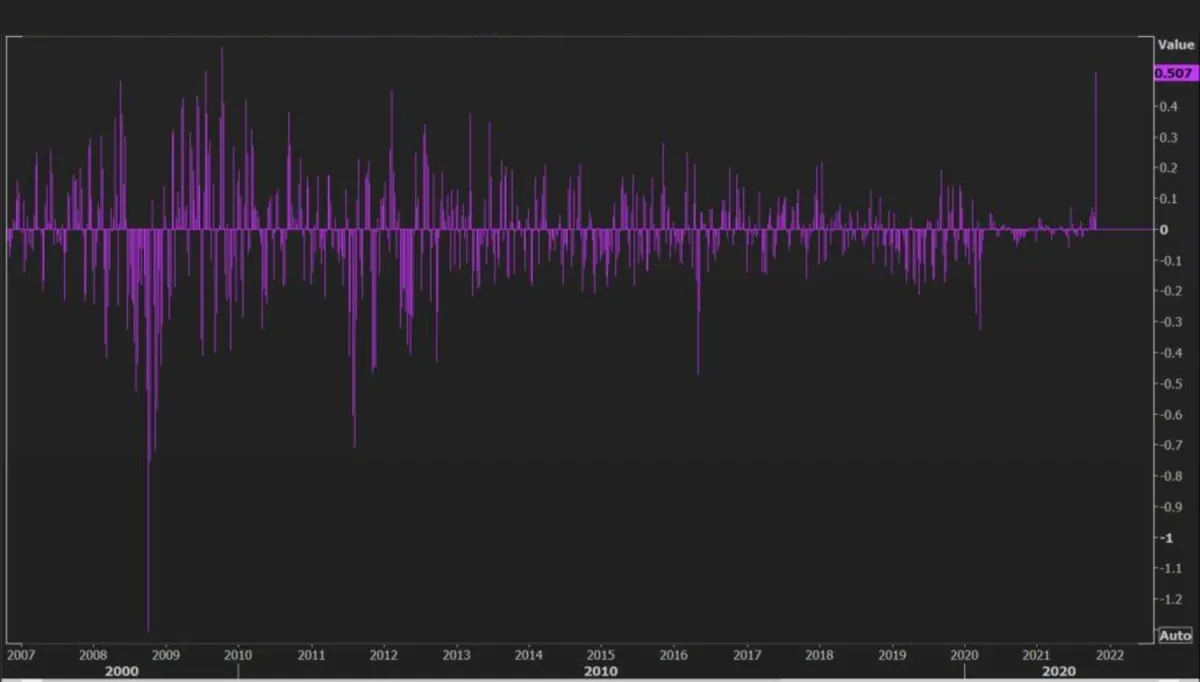Screen dimensions: 1200x682
Task: Click the 0.4 value axis tick label
Action: coord(1166,106)
